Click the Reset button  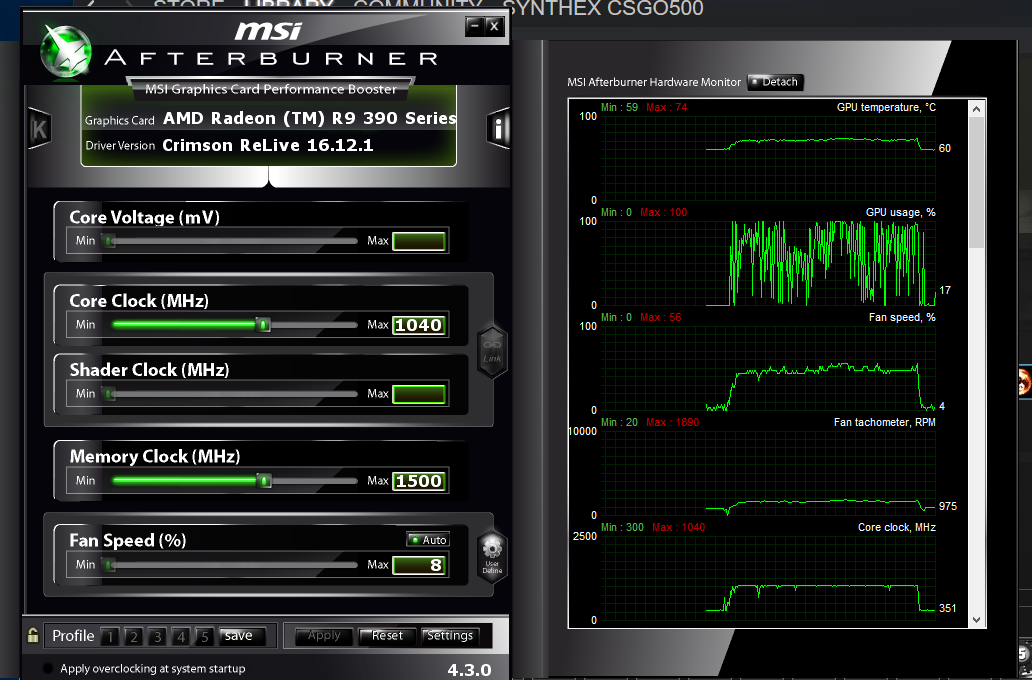tap(386, 636)
